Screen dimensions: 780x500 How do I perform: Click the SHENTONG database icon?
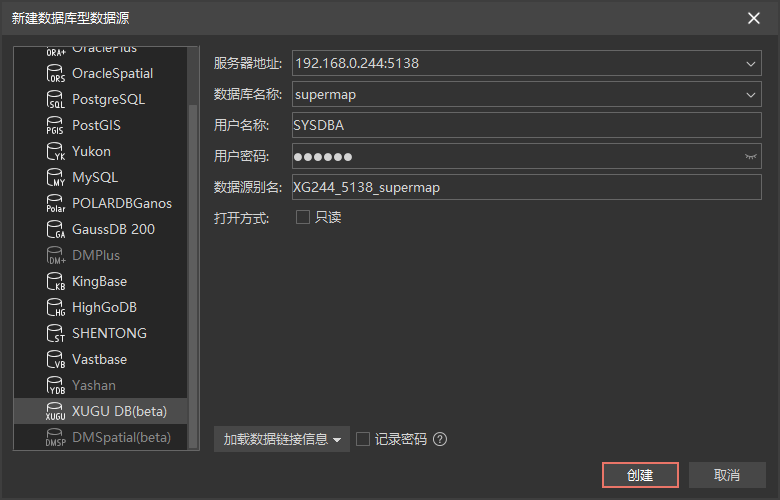pos(56,334)
